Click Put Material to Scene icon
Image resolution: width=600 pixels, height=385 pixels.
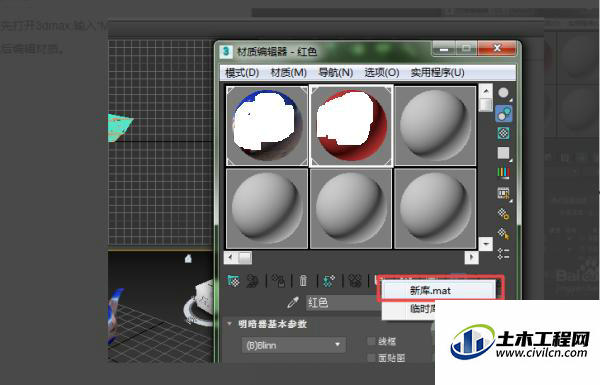click(x=253, y=281)
